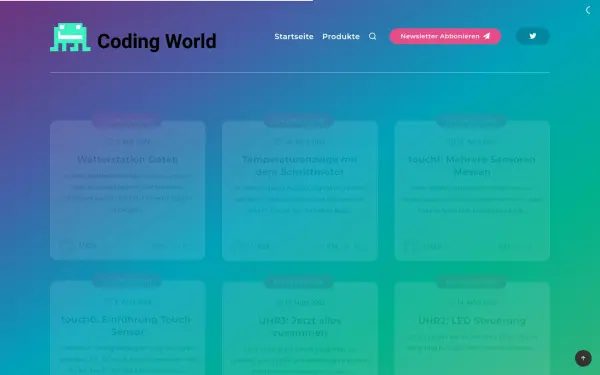Open Temperaturanzeige mit dem Schrittmotor post
The image size is (600, 375).
300,166
